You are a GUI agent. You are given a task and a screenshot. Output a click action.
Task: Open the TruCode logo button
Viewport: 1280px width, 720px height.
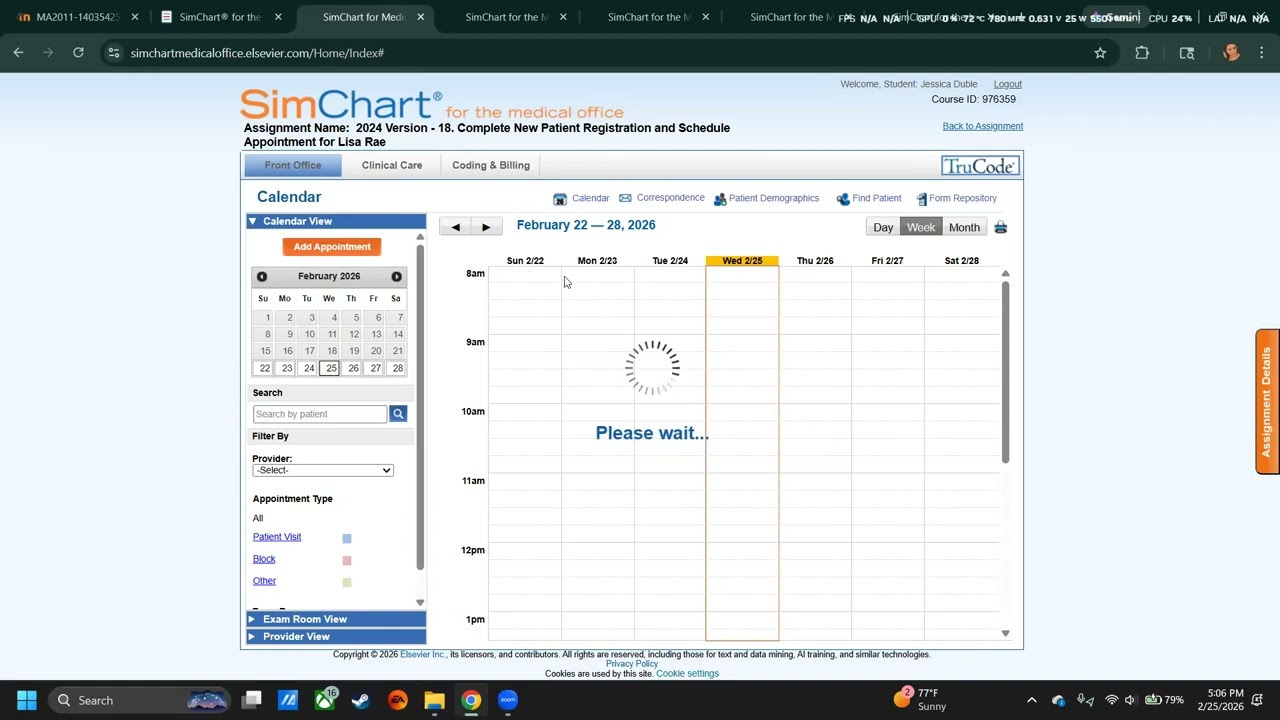[980, 166]
